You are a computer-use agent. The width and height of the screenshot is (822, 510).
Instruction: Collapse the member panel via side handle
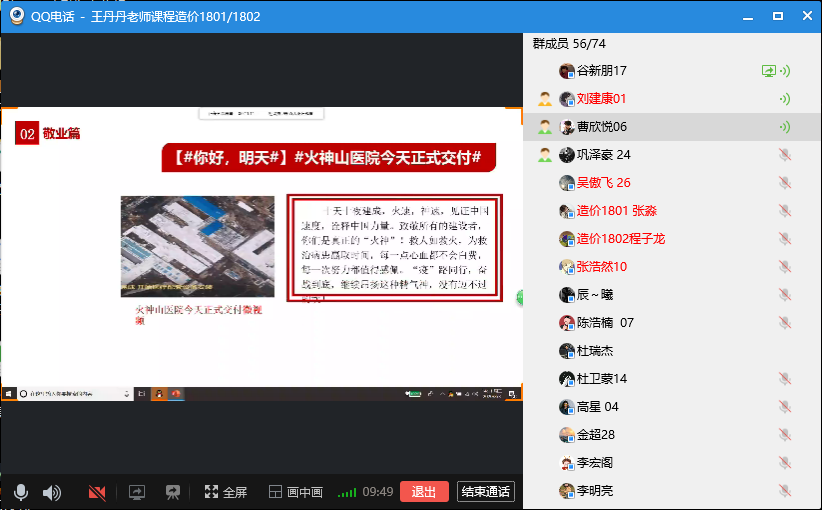click(521, 297)
